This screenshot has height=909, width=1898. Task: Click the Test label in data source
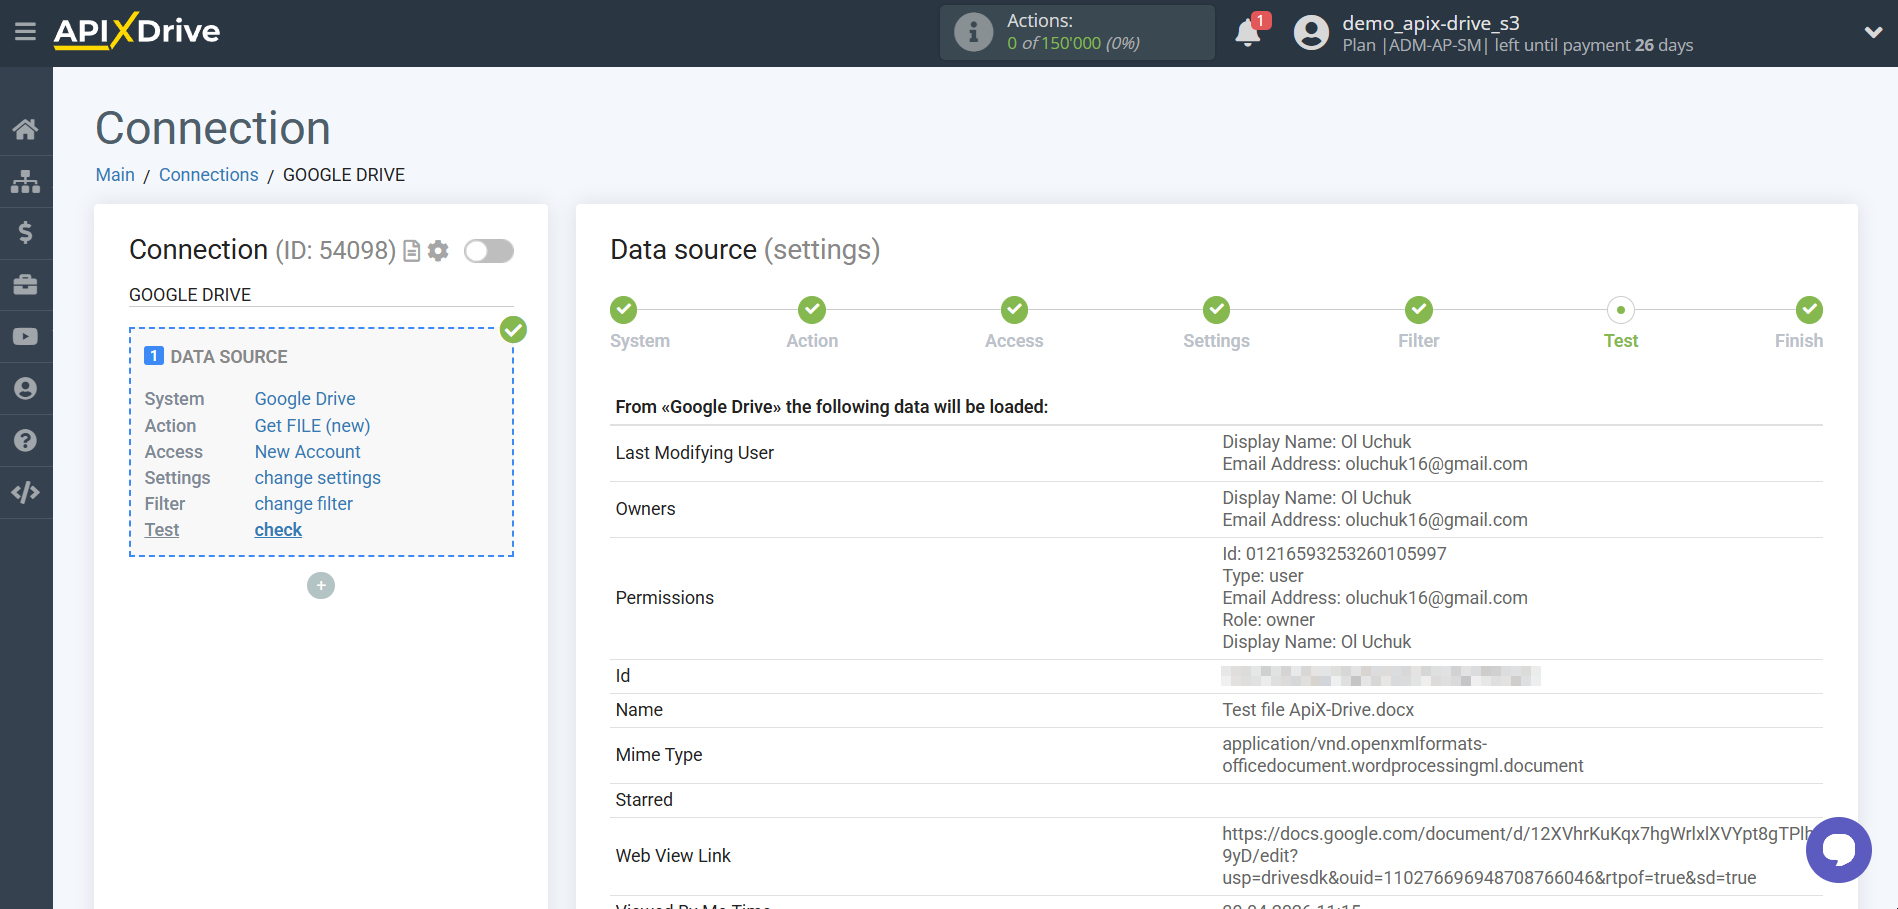click(x=161, y=530)
